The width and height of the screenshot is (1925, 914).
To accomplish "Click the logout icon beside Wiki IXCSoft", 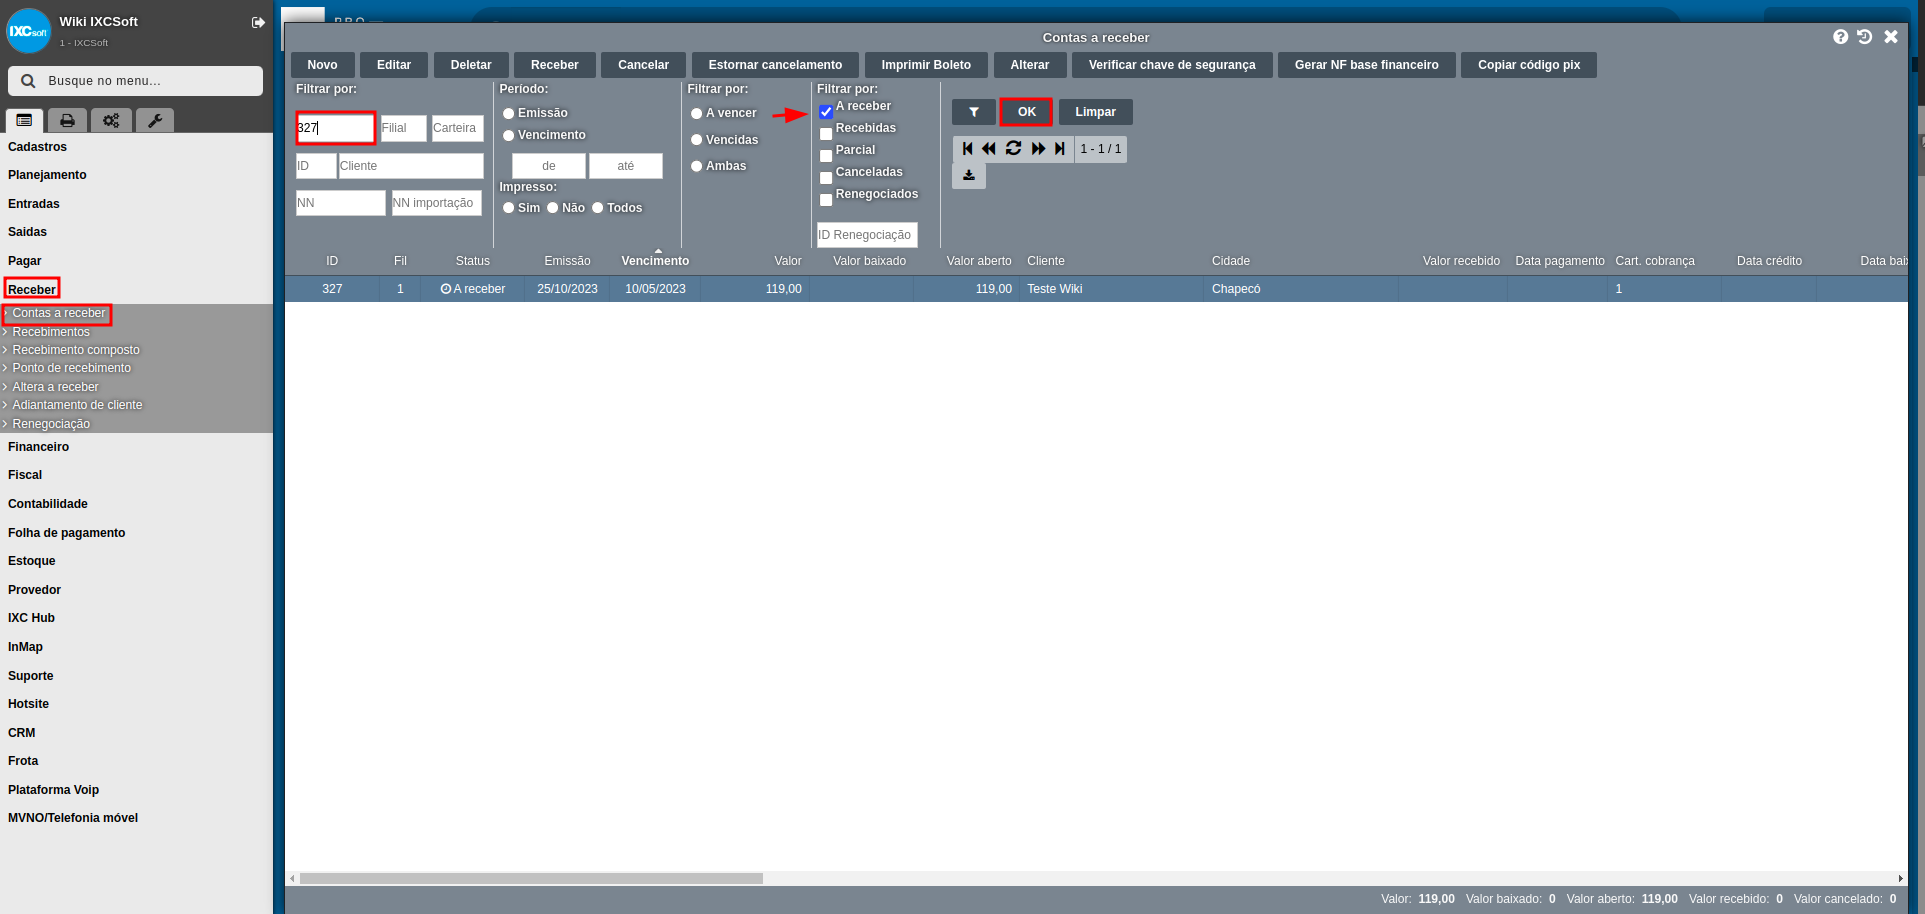I will tap(258, 22).
